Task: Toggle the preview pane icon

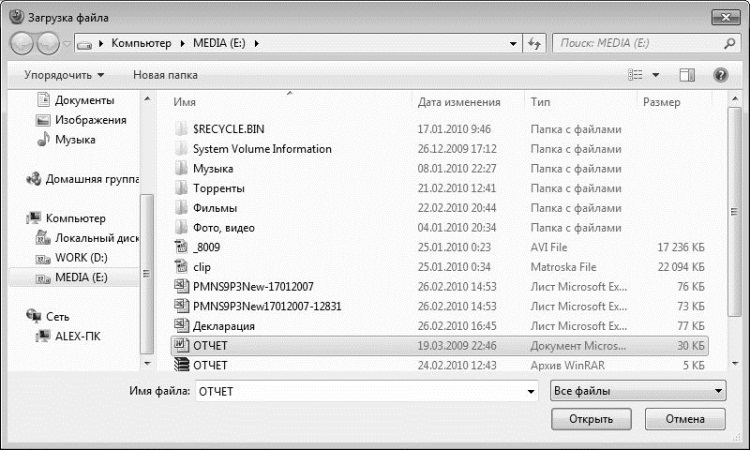Action: click(687, 75)
